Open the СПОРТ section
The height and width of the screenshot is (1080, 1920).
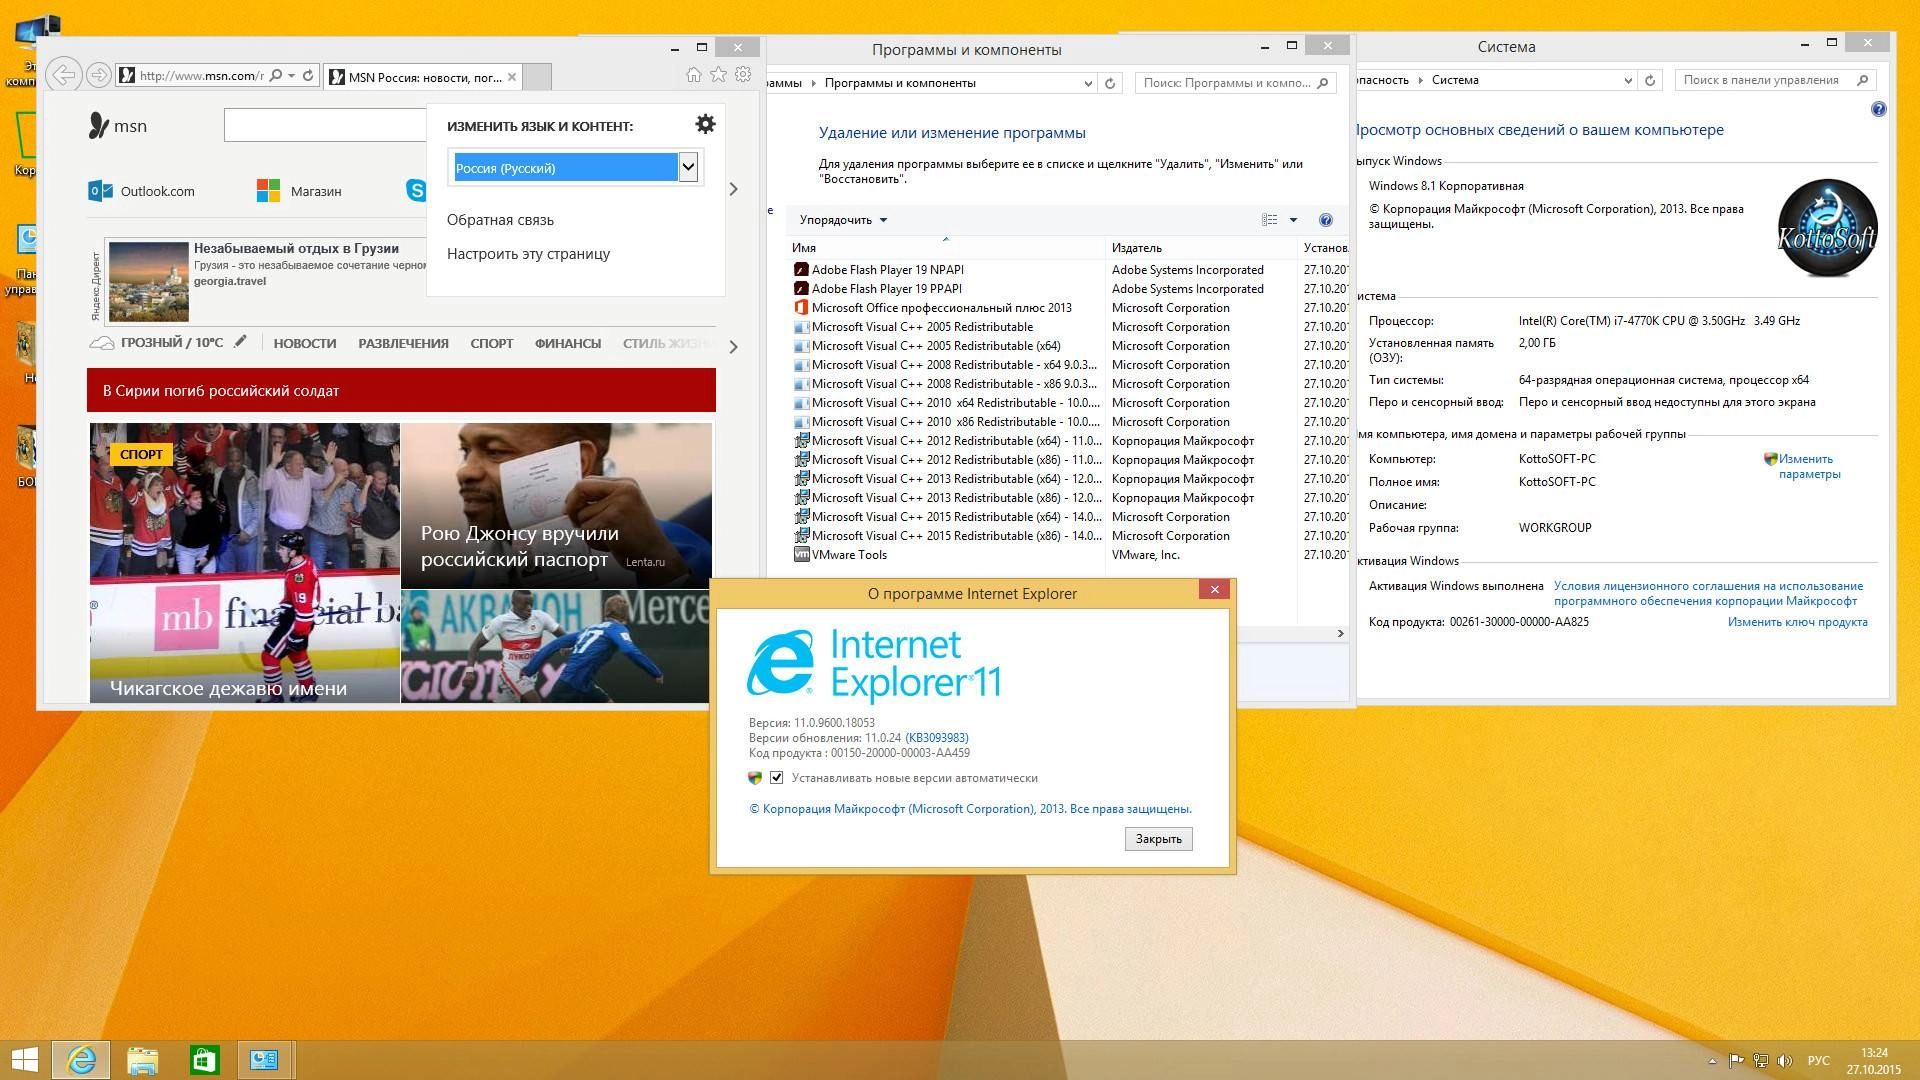[x=492, y=343]
